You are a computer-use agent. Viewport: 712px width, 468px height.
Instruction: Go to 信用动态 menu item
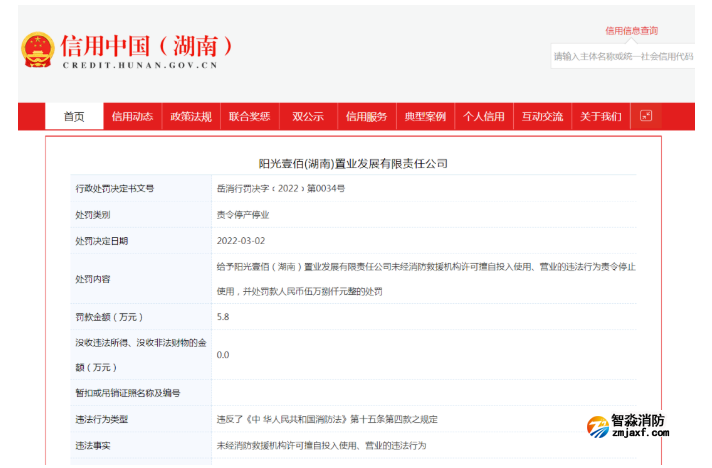pyautogui.click(x=132, y=116)
